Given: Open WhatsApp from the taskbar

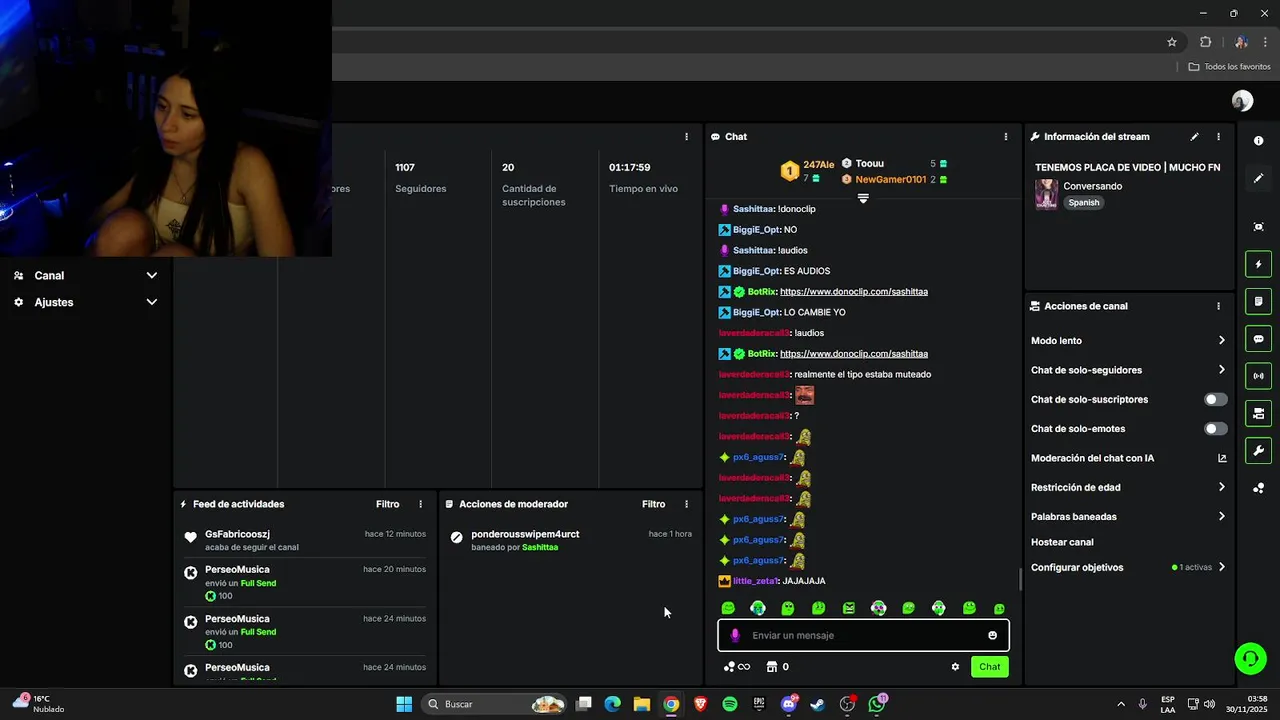Looking at the screenshot, I should (x=877, y=704).
